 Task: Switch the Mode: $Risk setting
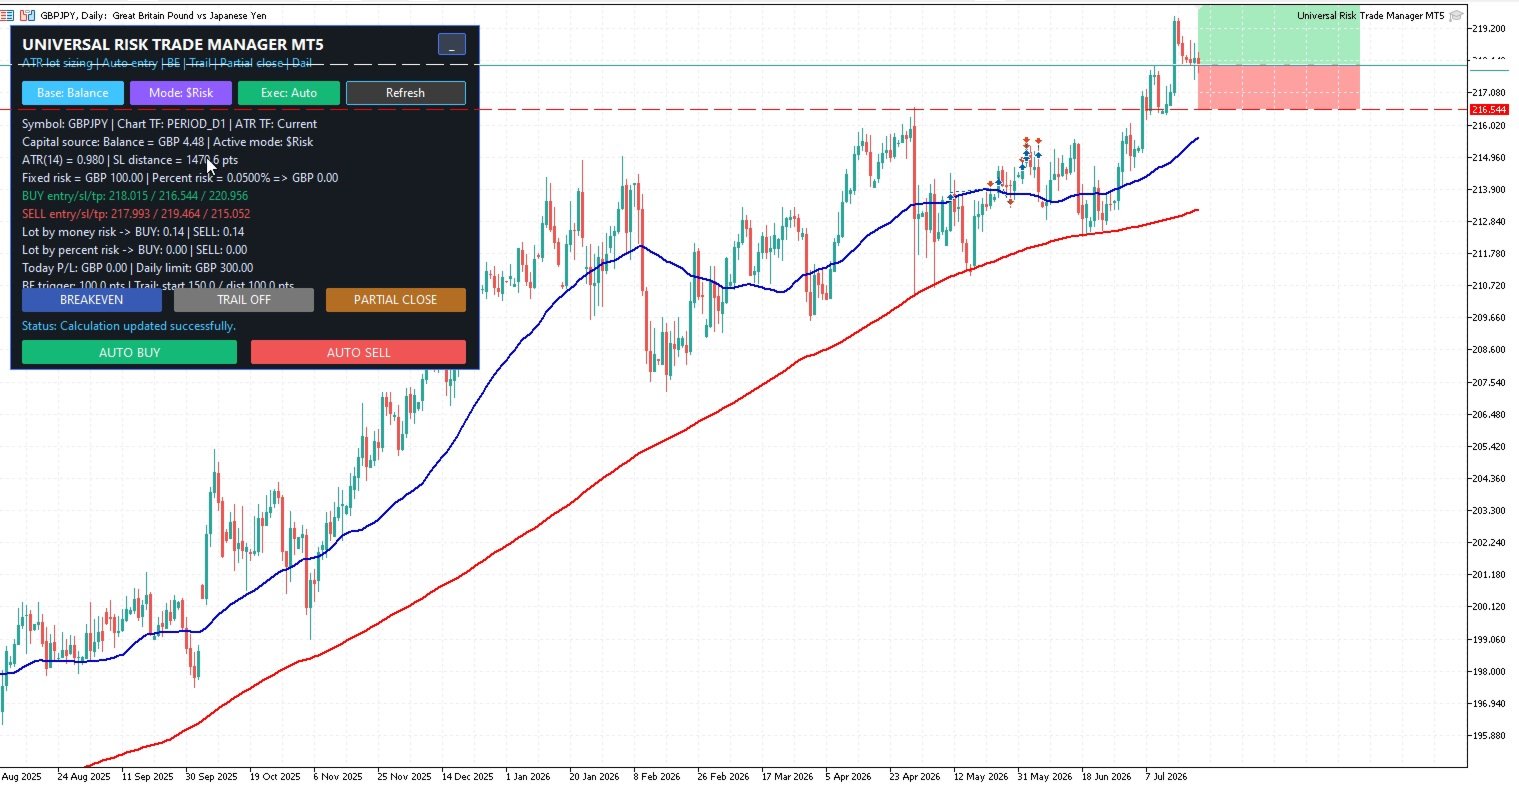tap(181, 93)
